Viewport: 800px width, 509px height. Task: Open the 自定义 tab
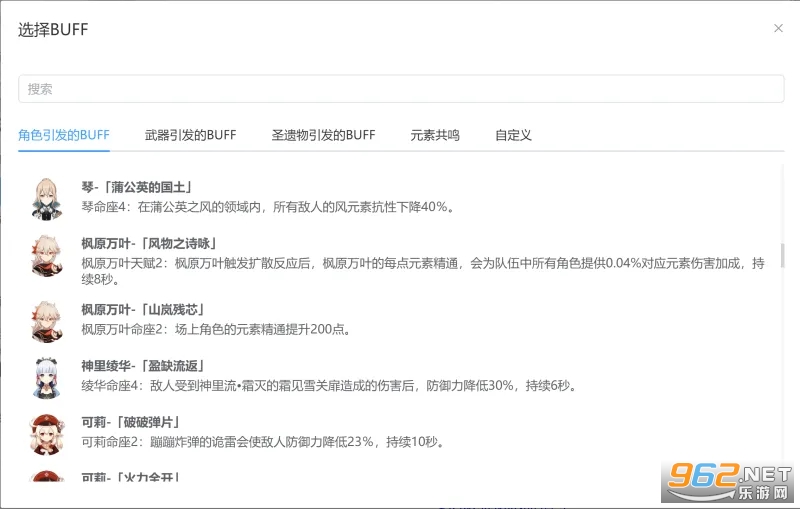coord(513,135)
